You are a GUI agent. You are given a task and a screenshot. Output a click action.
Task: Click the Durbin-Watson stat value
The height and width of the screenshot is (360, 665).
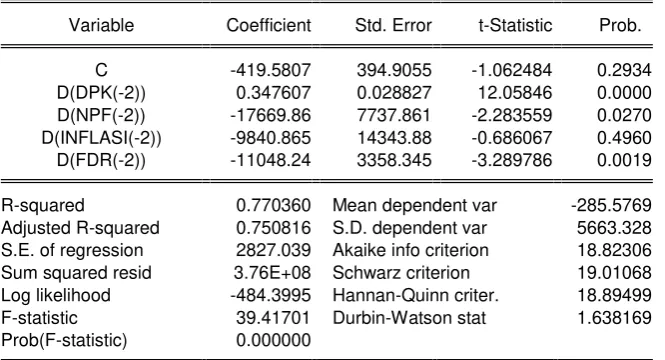point(614,318)
